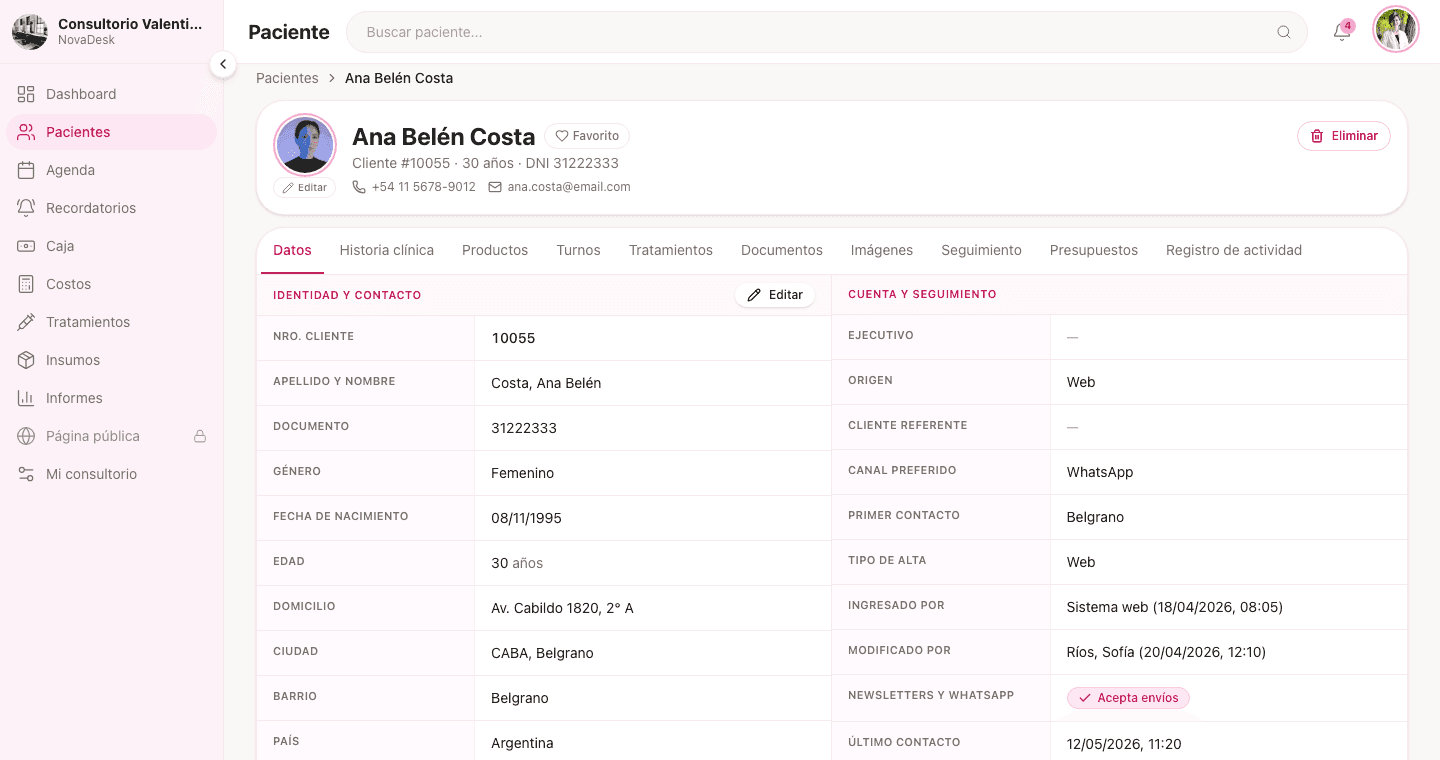Toggle the Acepta envíos badge
Image resolution: width=1440 pixels, height=760 pixels.
(1128, 698)
